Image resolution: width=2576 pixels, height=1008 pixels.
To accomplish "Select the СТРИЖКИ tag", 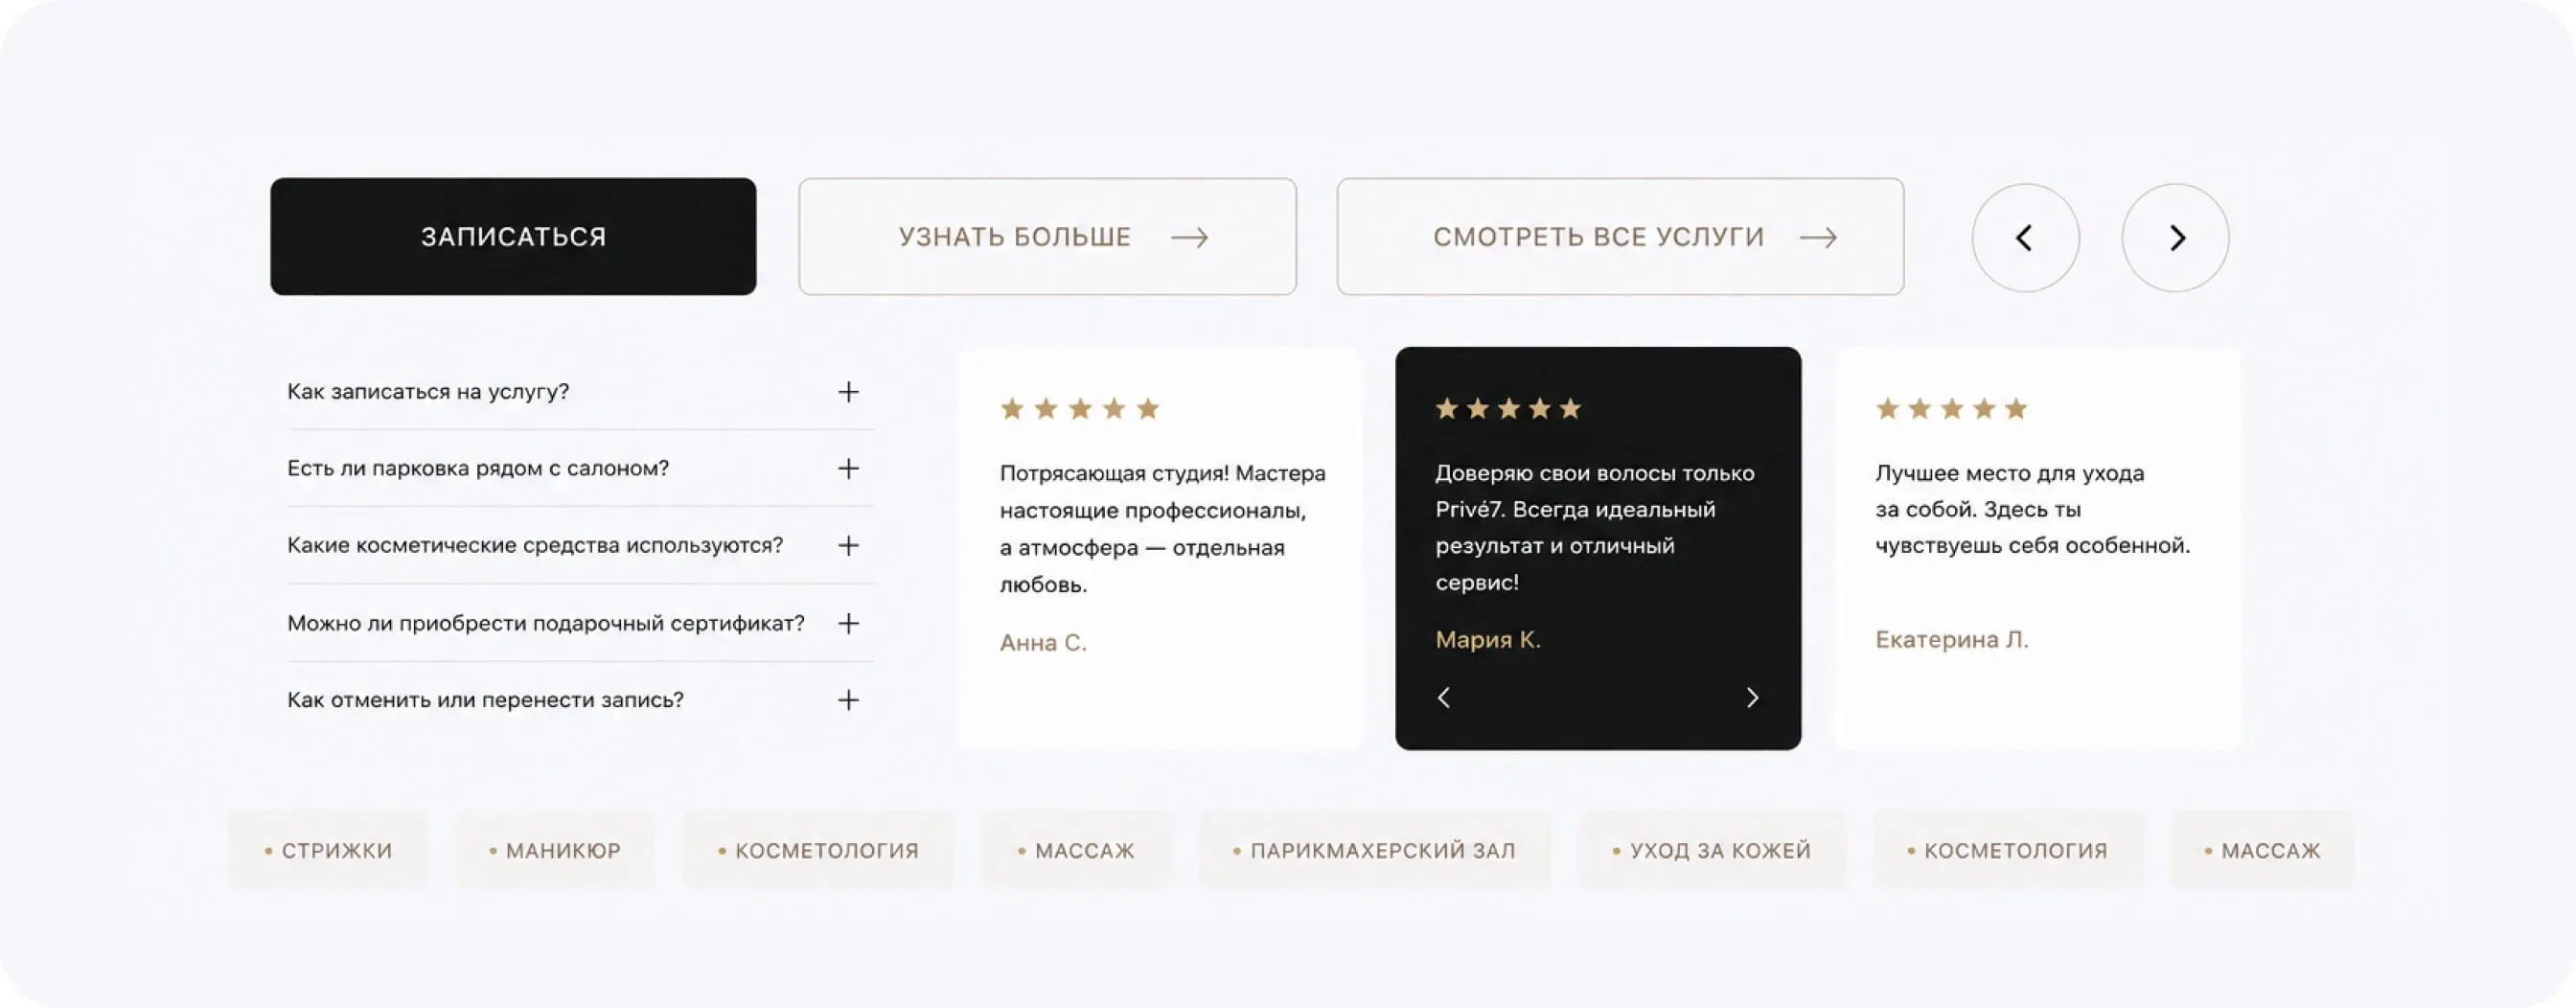I will click(x=328, y=851).
